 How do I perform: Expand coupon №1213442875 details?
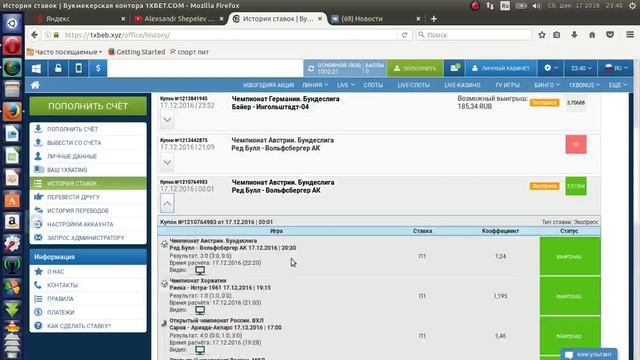[167, 162]
